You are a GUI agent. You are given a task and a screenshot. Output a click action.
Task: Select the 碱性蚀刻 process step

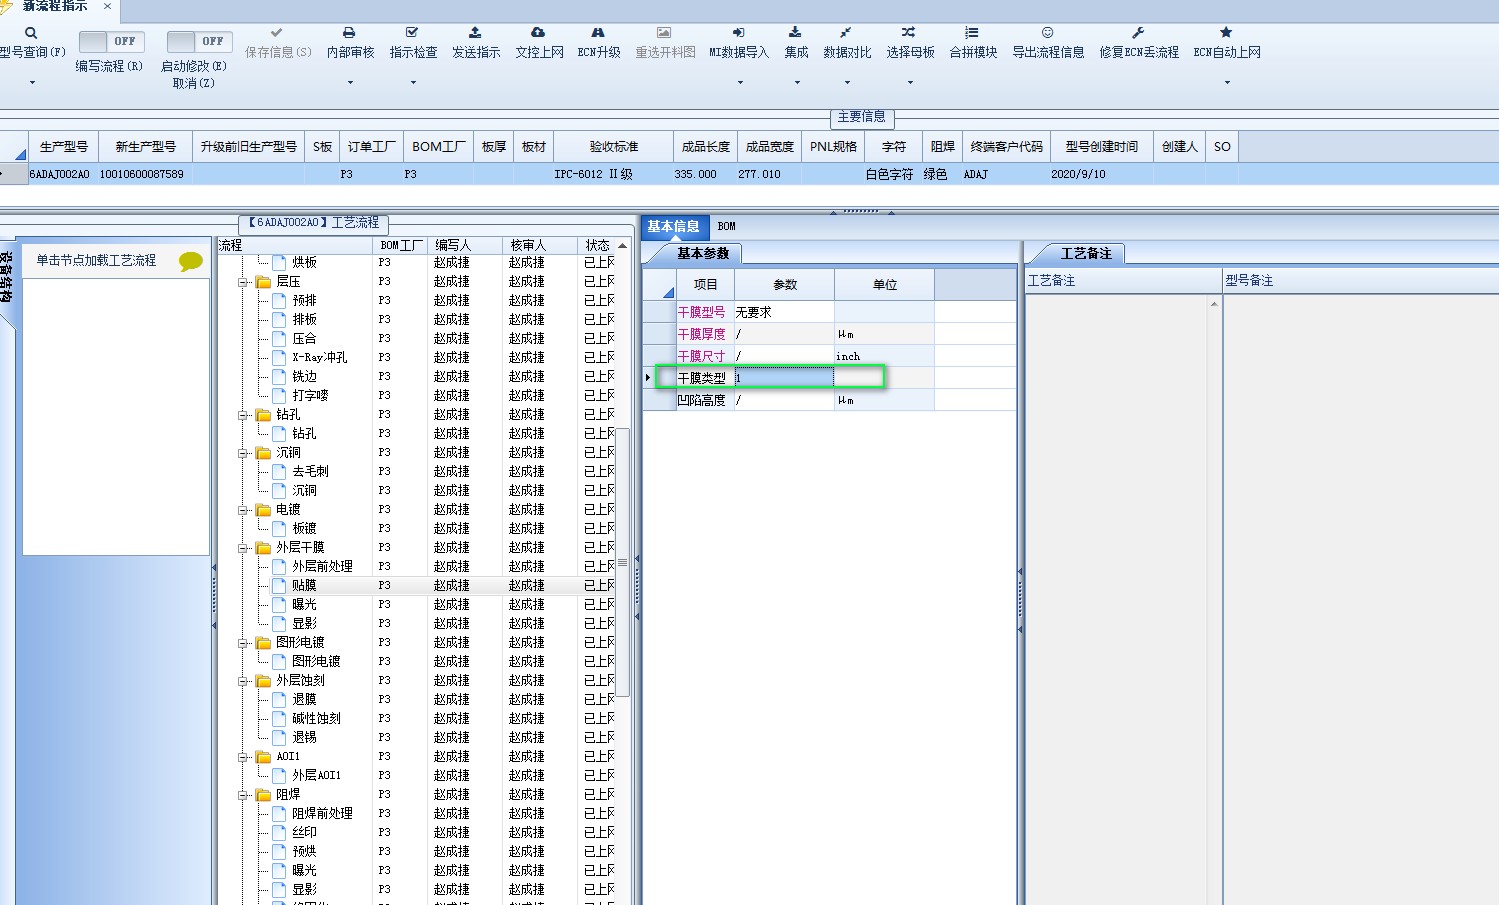[316, 719]
